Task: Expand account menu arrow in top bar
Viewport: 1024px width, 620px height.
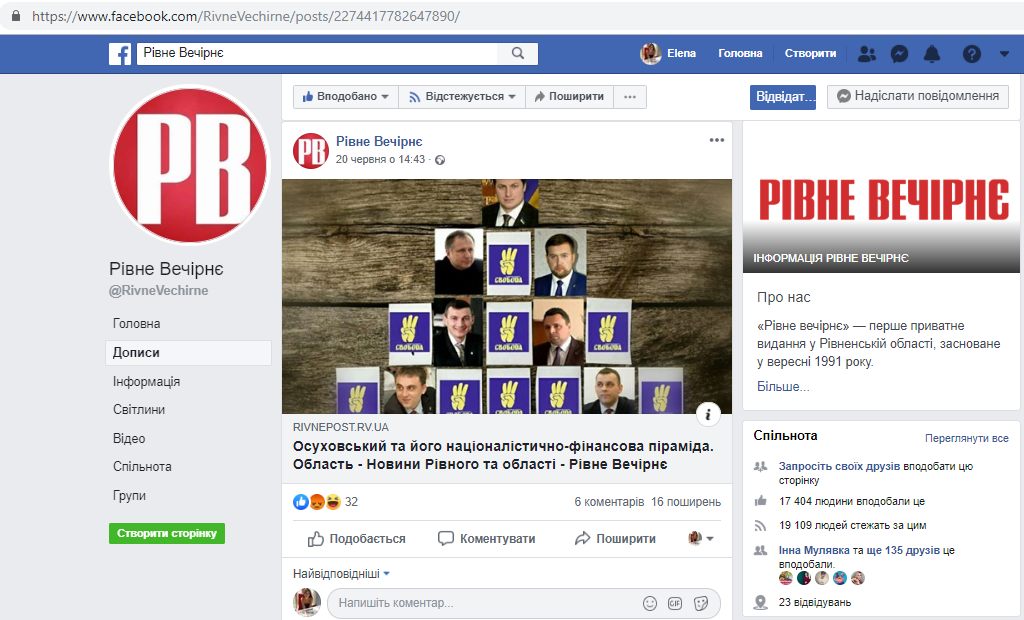Action: click(1004, 54)
